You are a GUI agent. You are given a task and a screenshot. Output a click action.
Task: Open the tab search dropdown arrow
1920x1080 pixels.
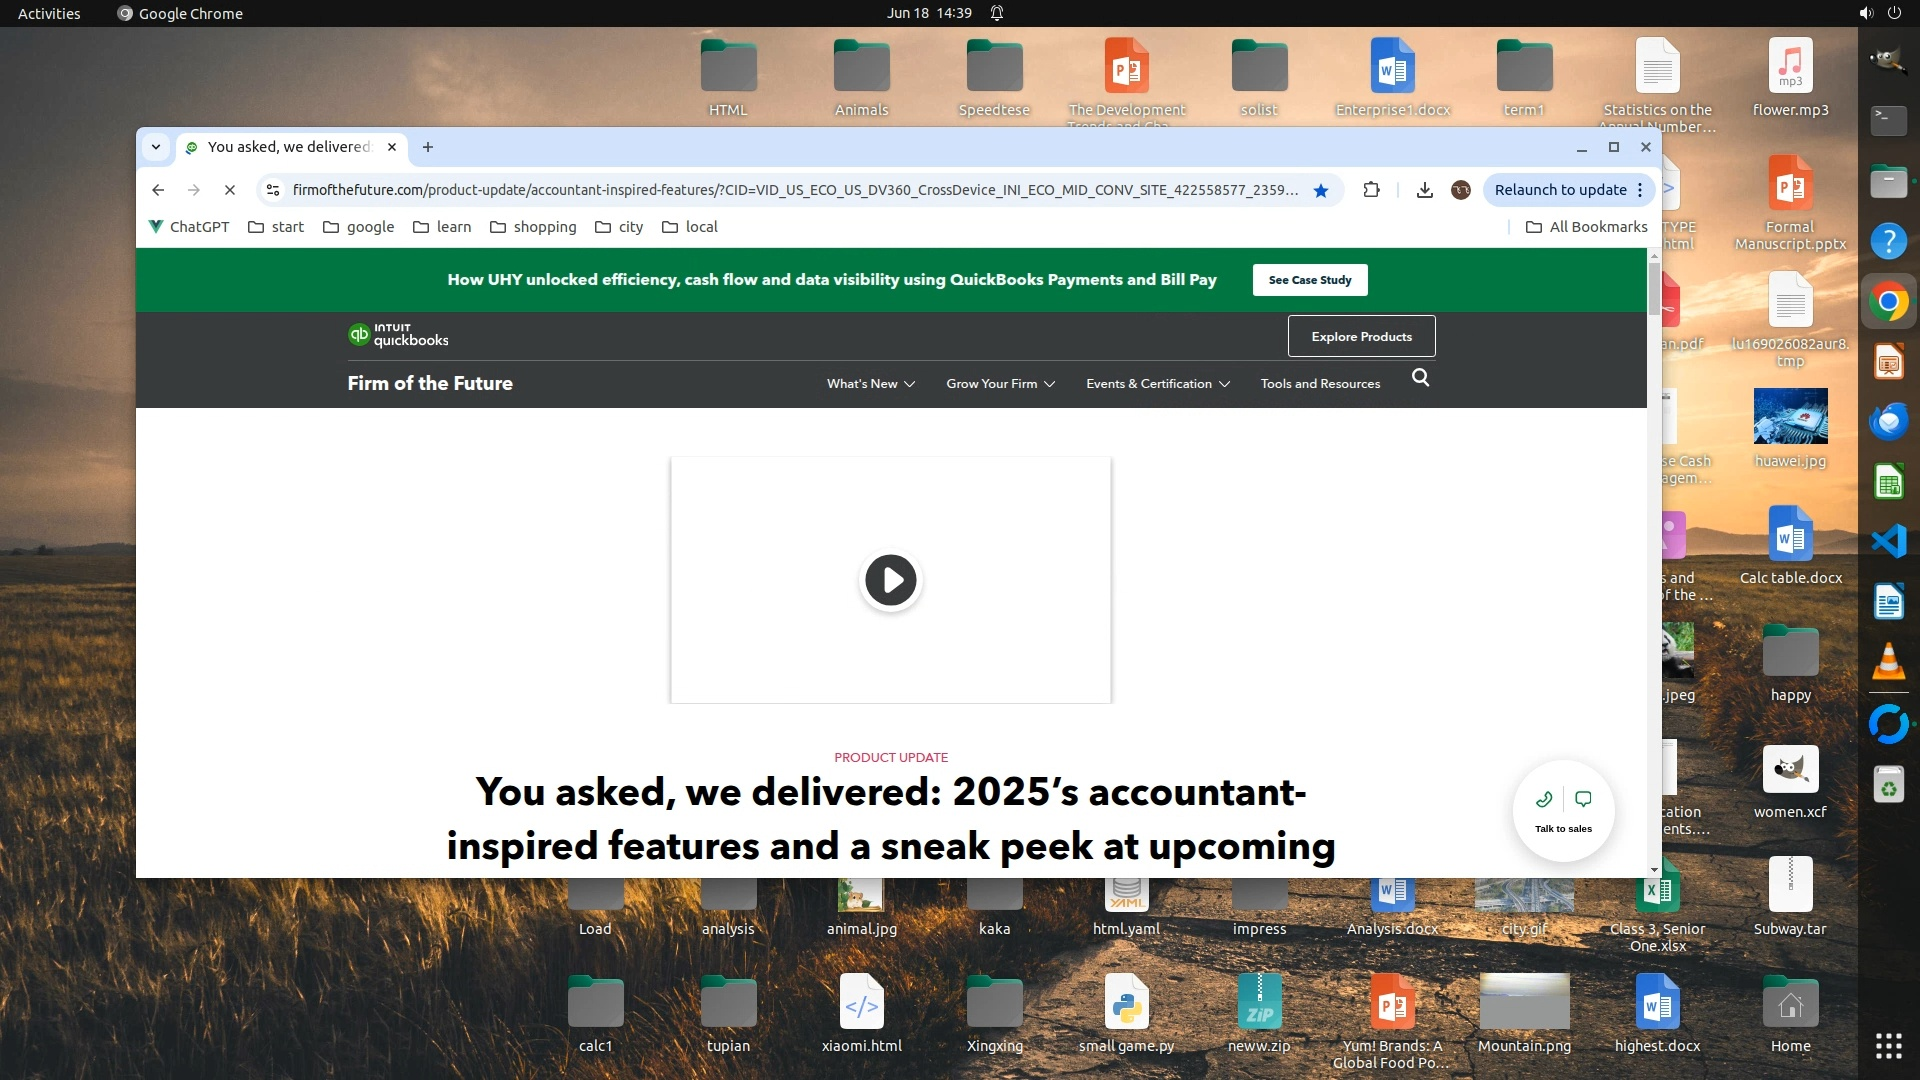click(156, 147)
